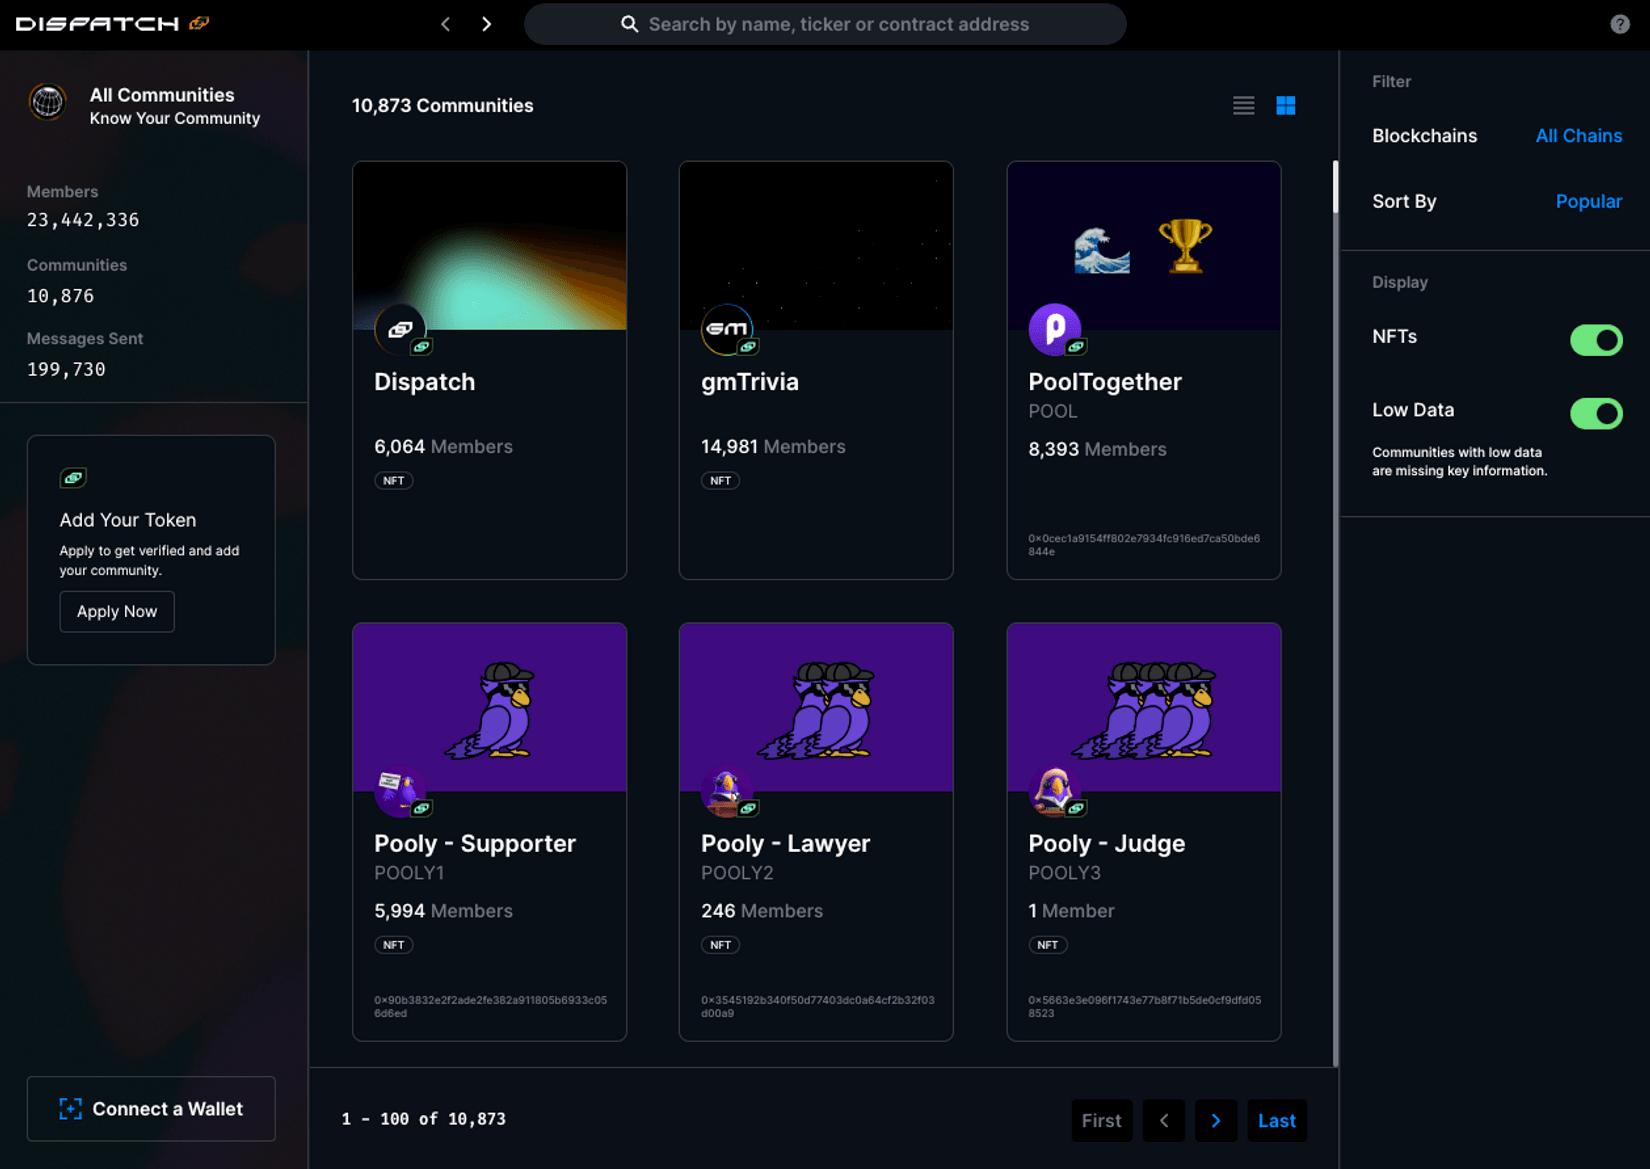The height and width of the screenshot is (1169, 1650).
Task: Click Connect a Wallet button
Action: pyautogui.click(x=151, y=1108)
